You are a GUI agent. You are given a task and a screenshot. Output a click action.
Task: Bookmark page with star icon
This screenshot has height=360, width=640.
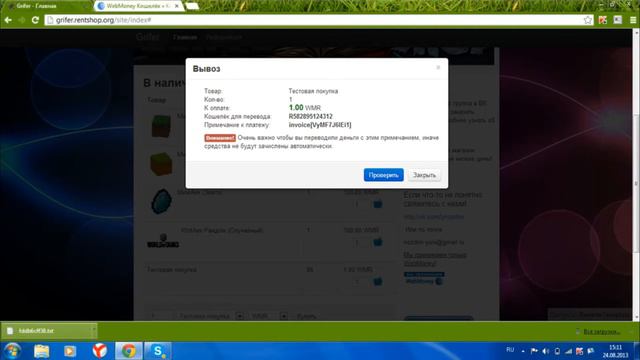587,20
